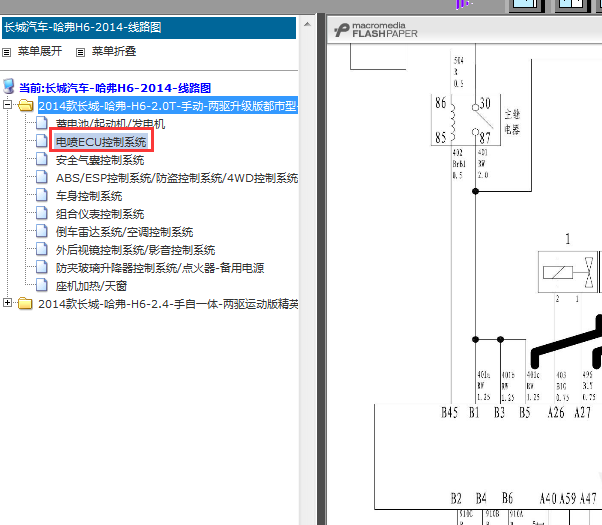Image resolution: width=602 pixels, height=525 pixels.
Task: Click the page icon beside ABS/ESP控制系统
Action: [41, 177]
